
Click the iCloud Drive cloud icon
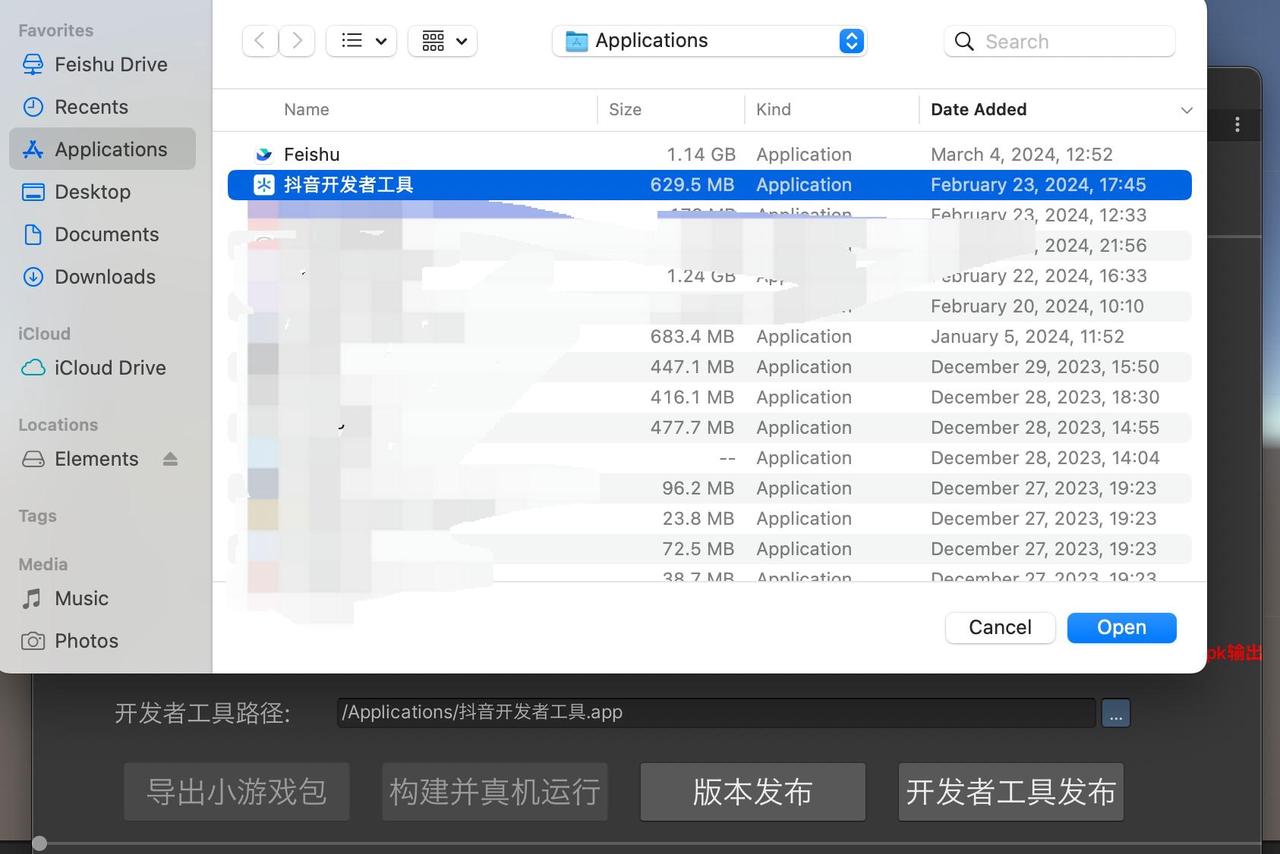click(x=33, y=368)
